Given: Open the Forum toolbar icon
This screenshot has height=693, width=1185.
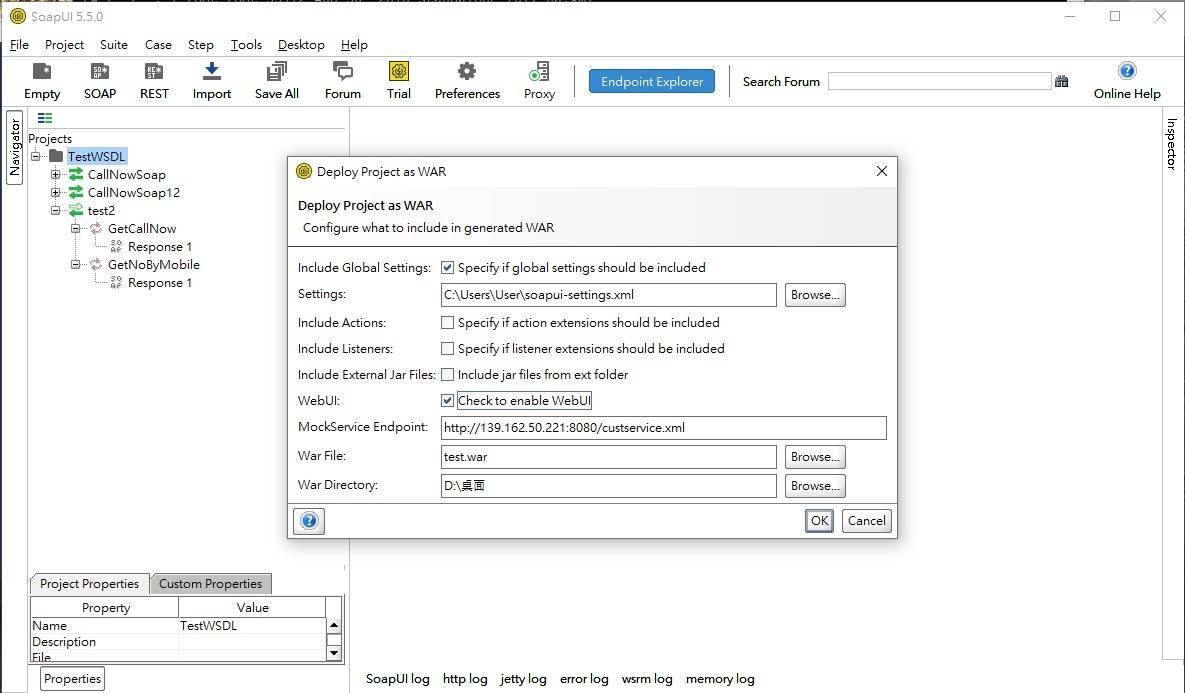Looking at the screenshot, I should pyautogui.click(x=342, y=72).
